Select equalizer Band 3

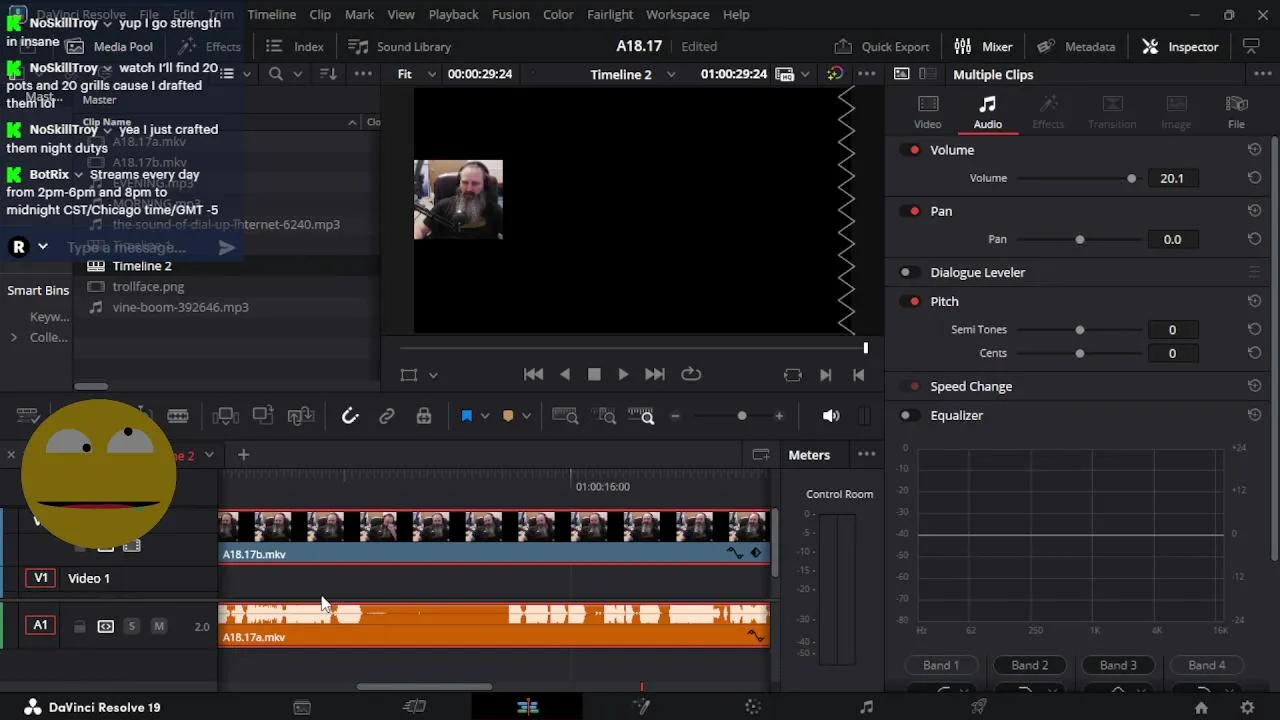(x=1118, y=665)
